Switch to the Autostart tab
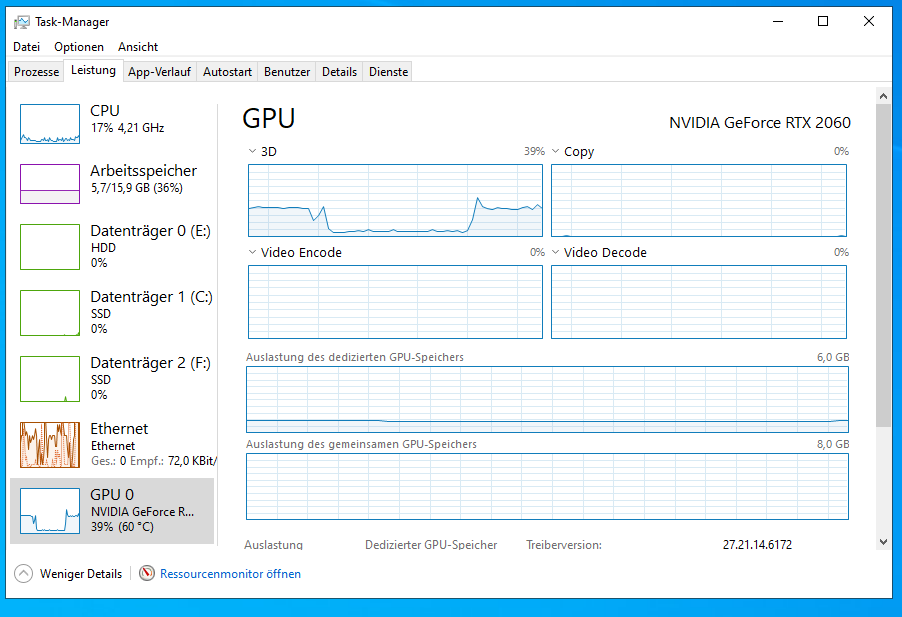The image size is (902, 617). [227, 72]
